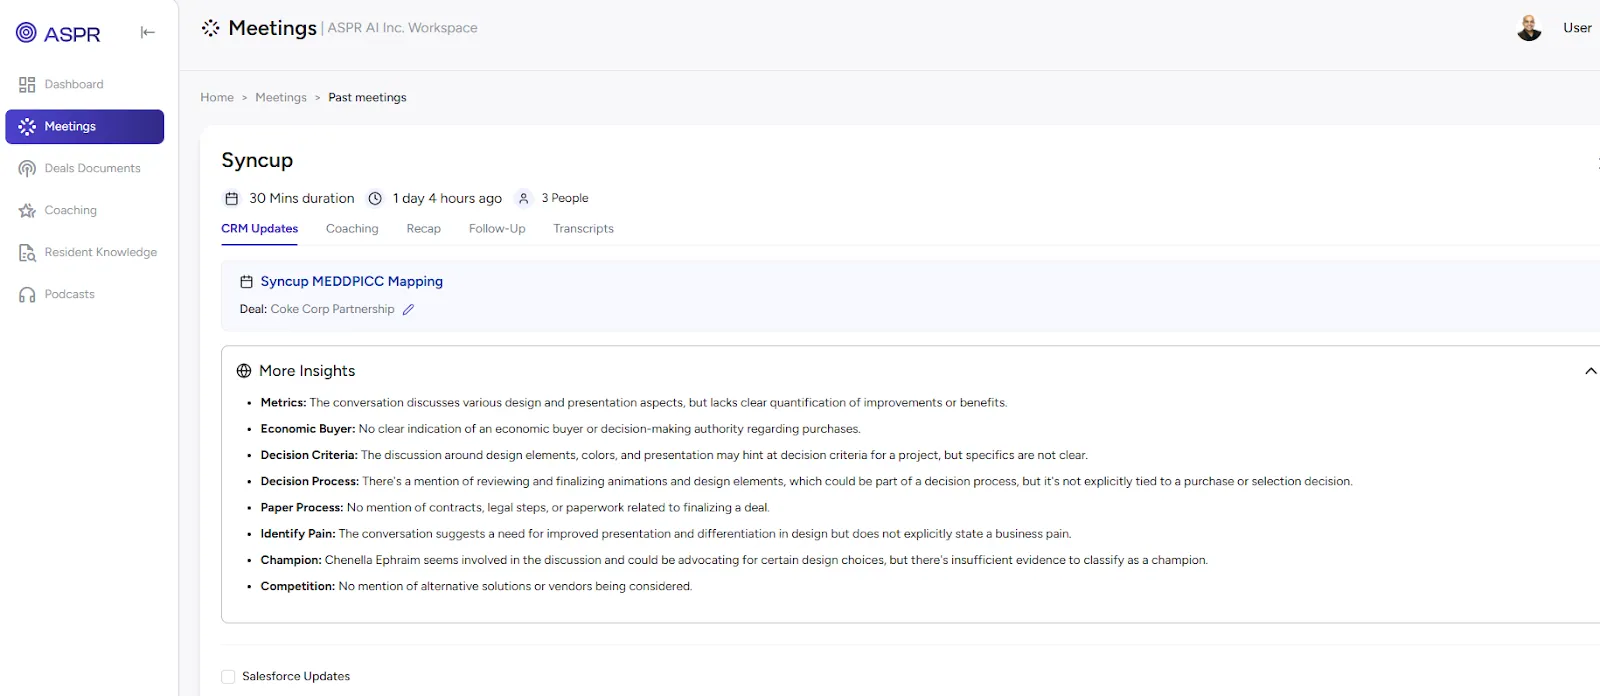The height and width of the screenshot is (696, 1600).
Task: Switch to the Coaching tab
Action: point(352,229)
